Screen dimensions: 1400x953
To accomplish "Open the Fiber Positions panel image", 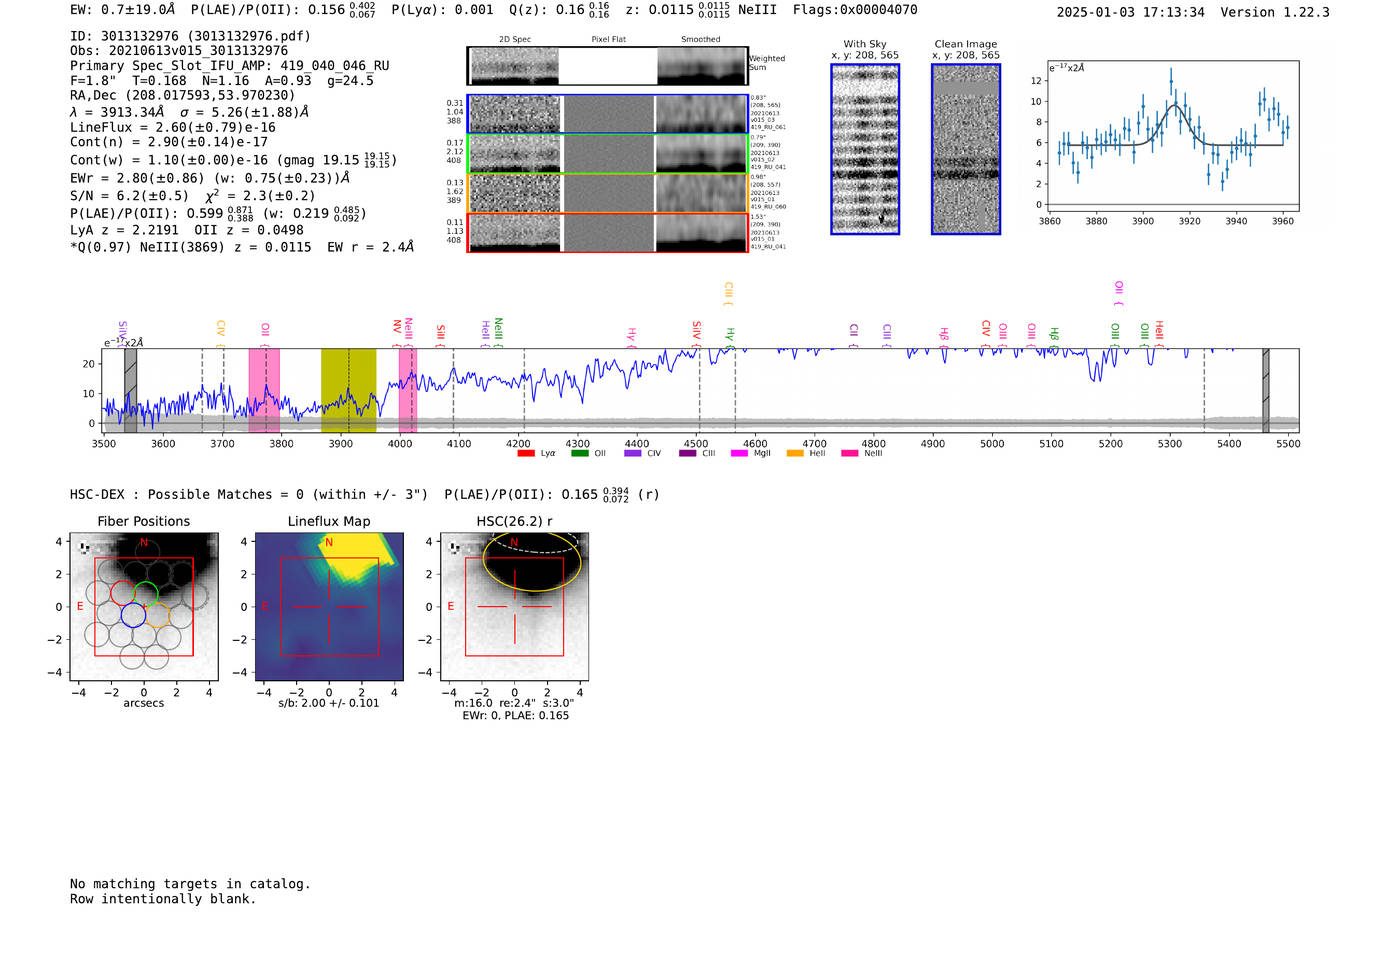I will coord(144,607).
